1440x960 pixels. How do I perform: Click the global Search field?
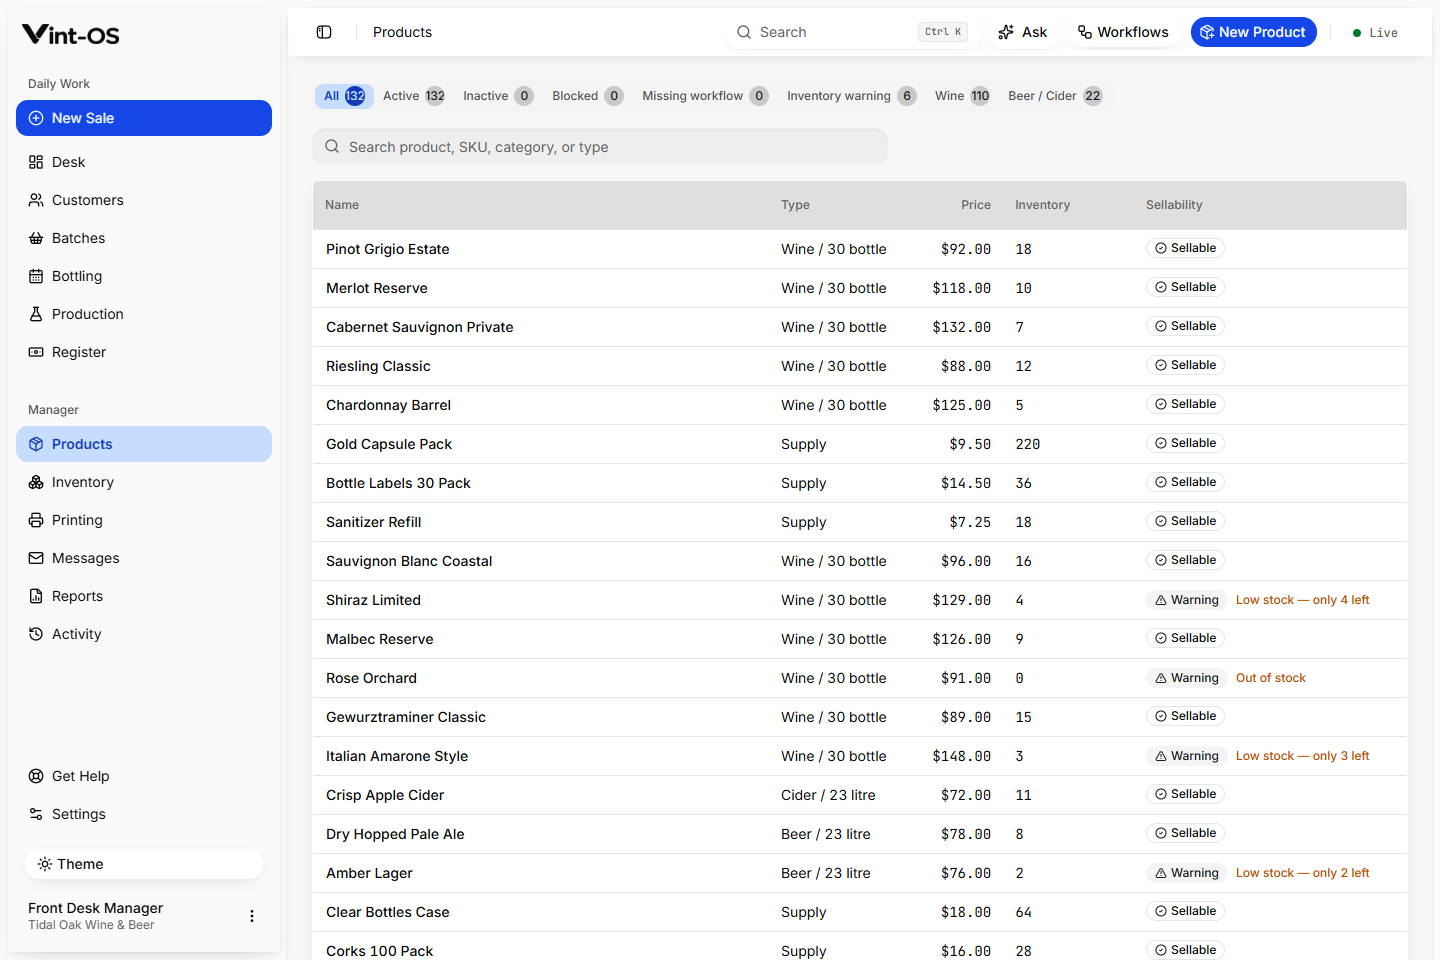point(852,32)
